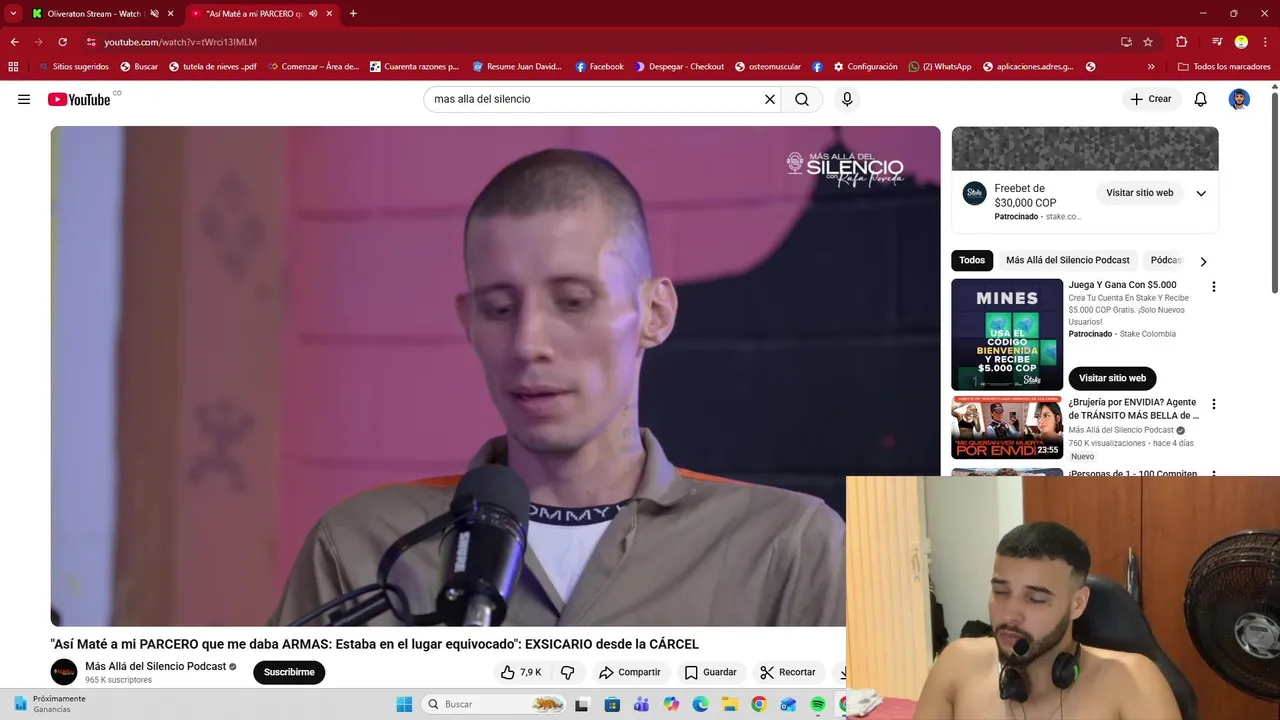1280x720 pixels.
Task: Select the Todos filter chip
Action: coord(972,260)
